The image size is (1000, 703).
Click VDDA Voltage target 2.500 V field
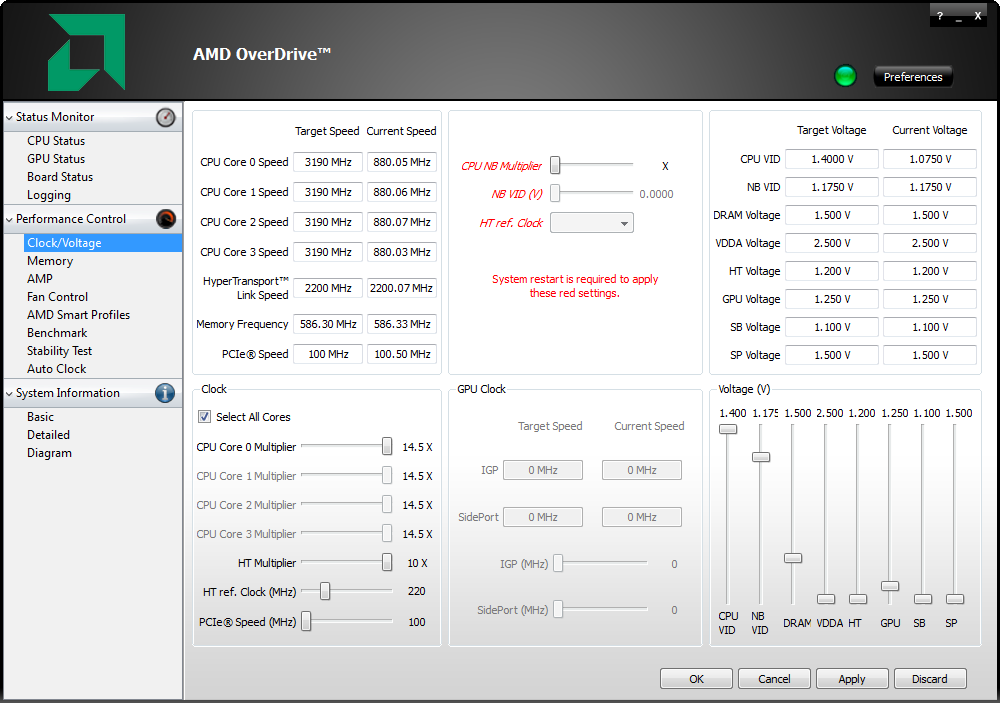[x=832, y=243]
